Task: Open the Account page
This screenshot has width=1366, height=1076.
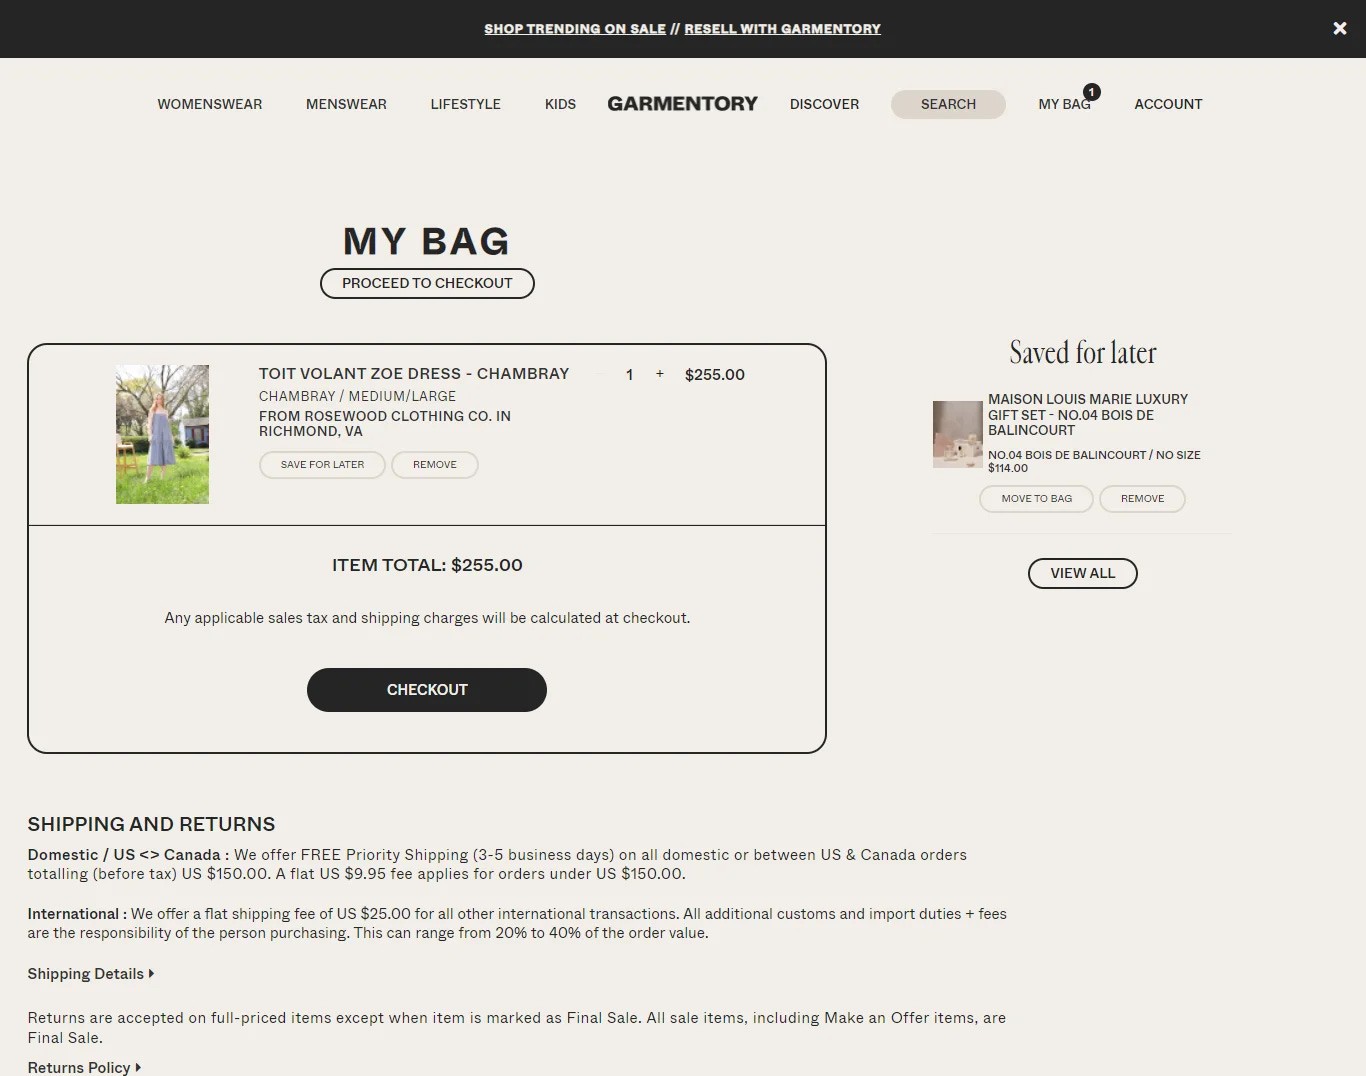Action: [x=1168, y=104]
